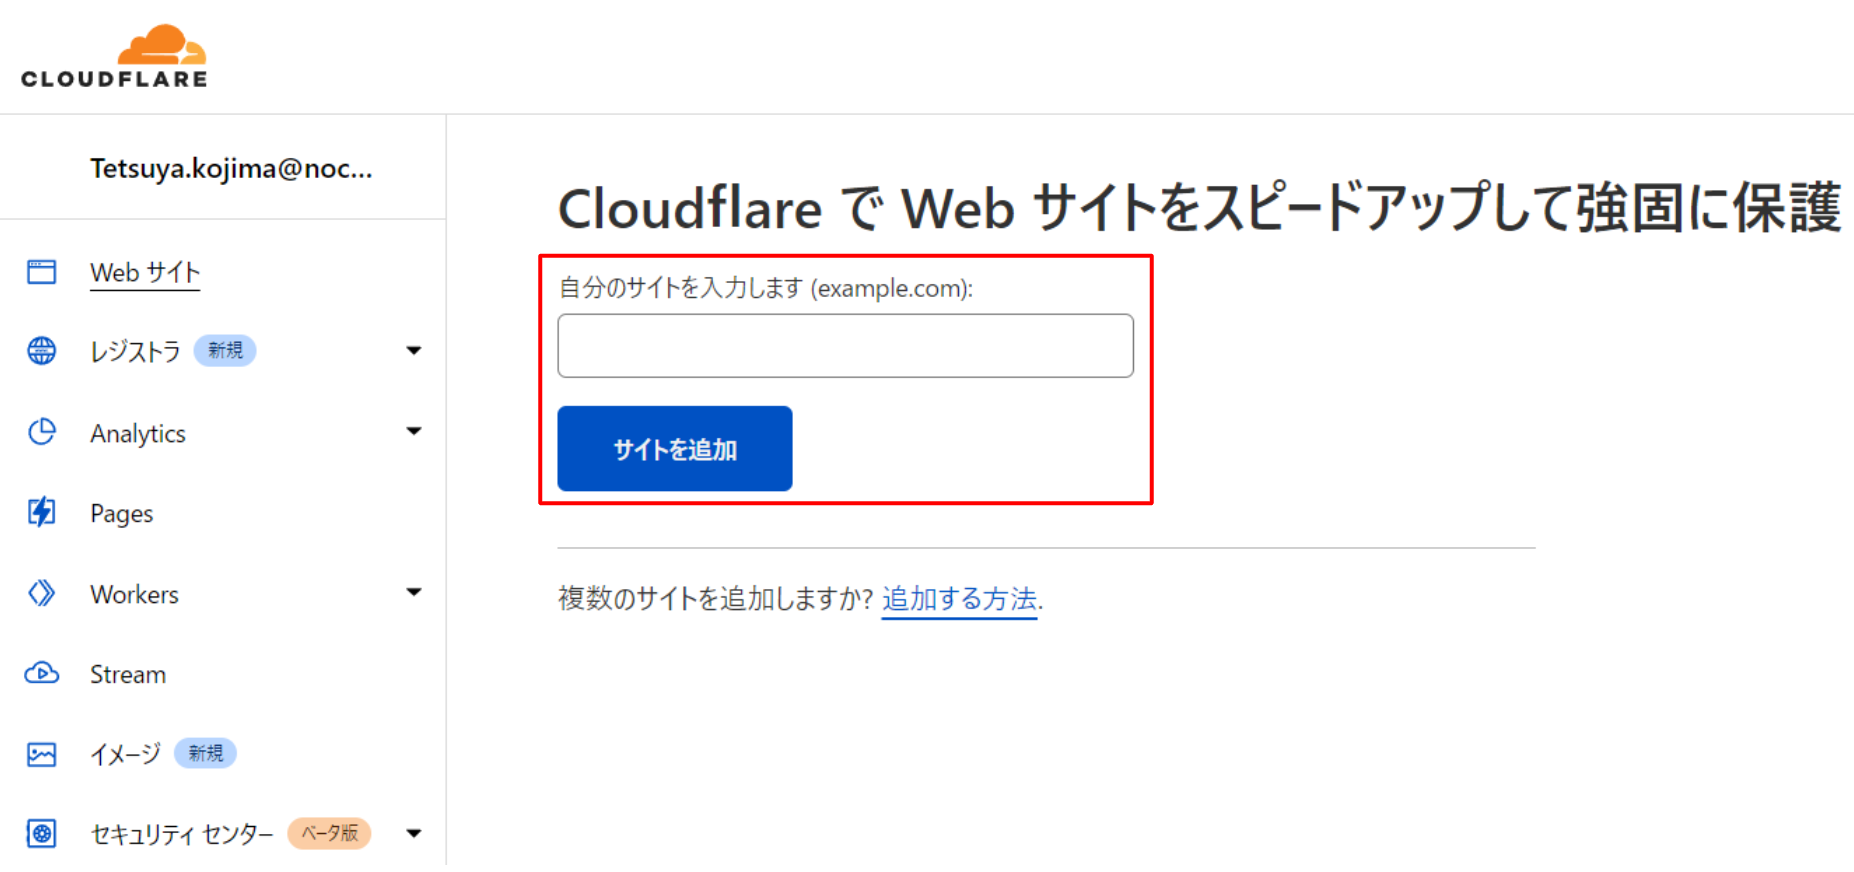Viewport: 1854px width, 872px height.
Task: Open the Stream sidebar item
Action: [128, 675]
